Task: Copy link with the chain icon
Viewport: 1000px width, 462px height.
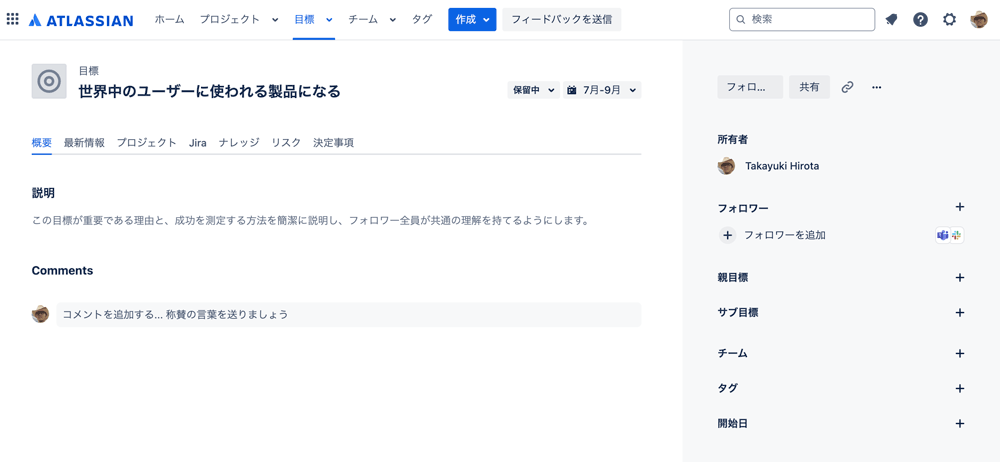Action: [x=847, y=87]
